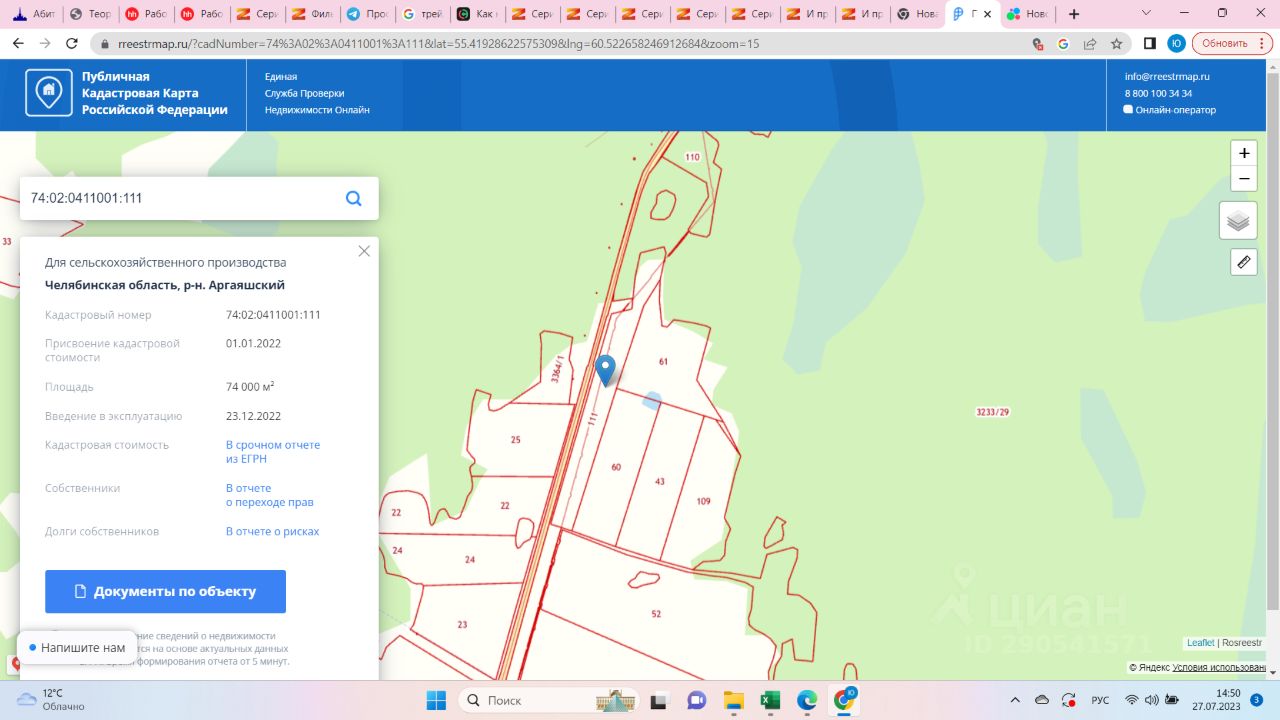Open Microsoft Edge from taskbar

click(x=807, y=700)
